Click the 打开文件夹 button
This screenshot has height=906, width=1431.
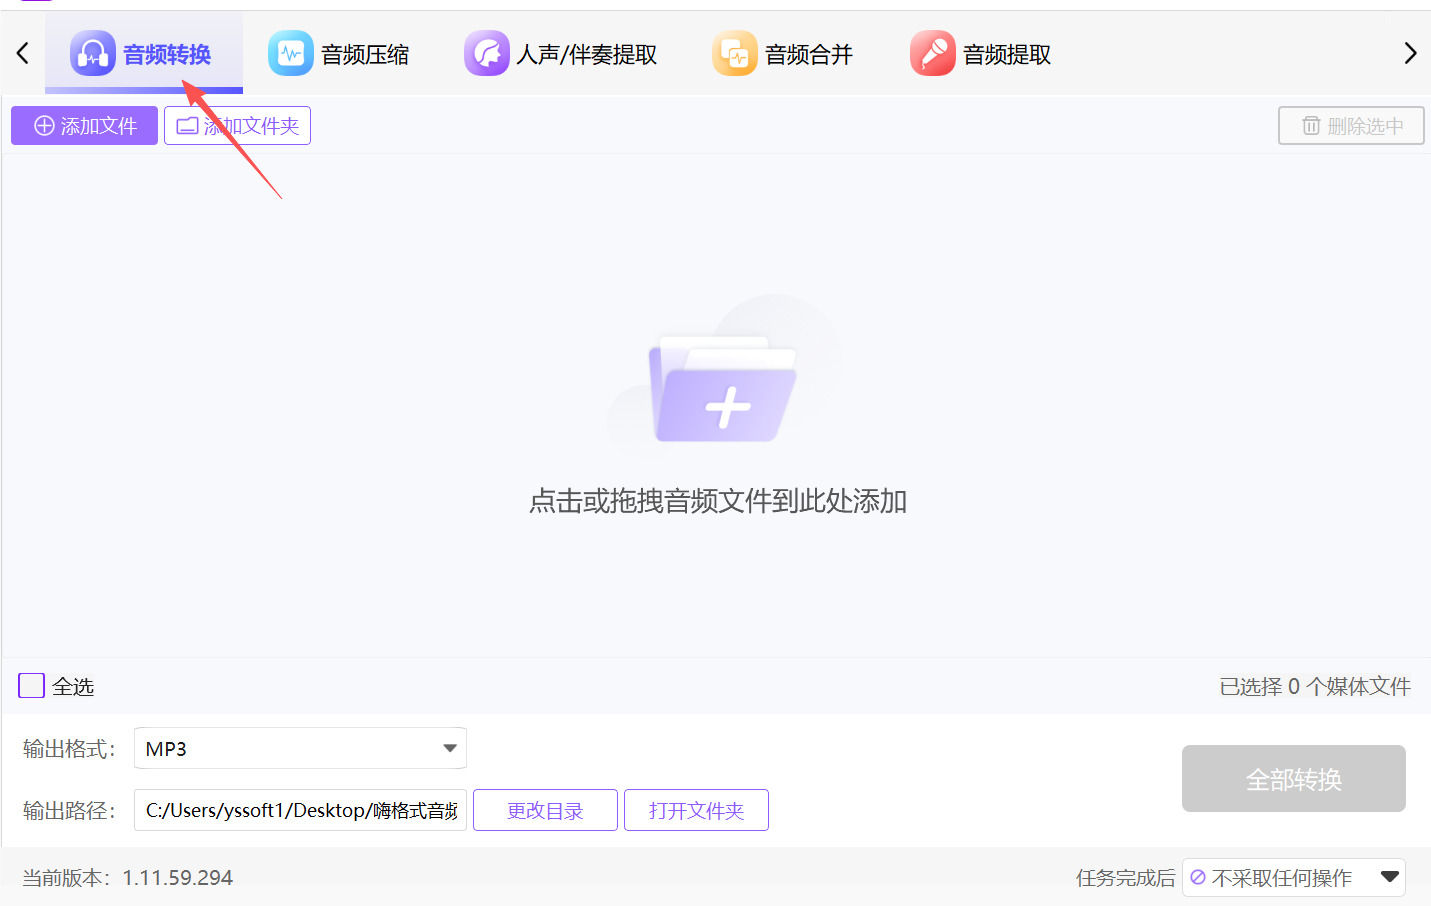(696, 810)
